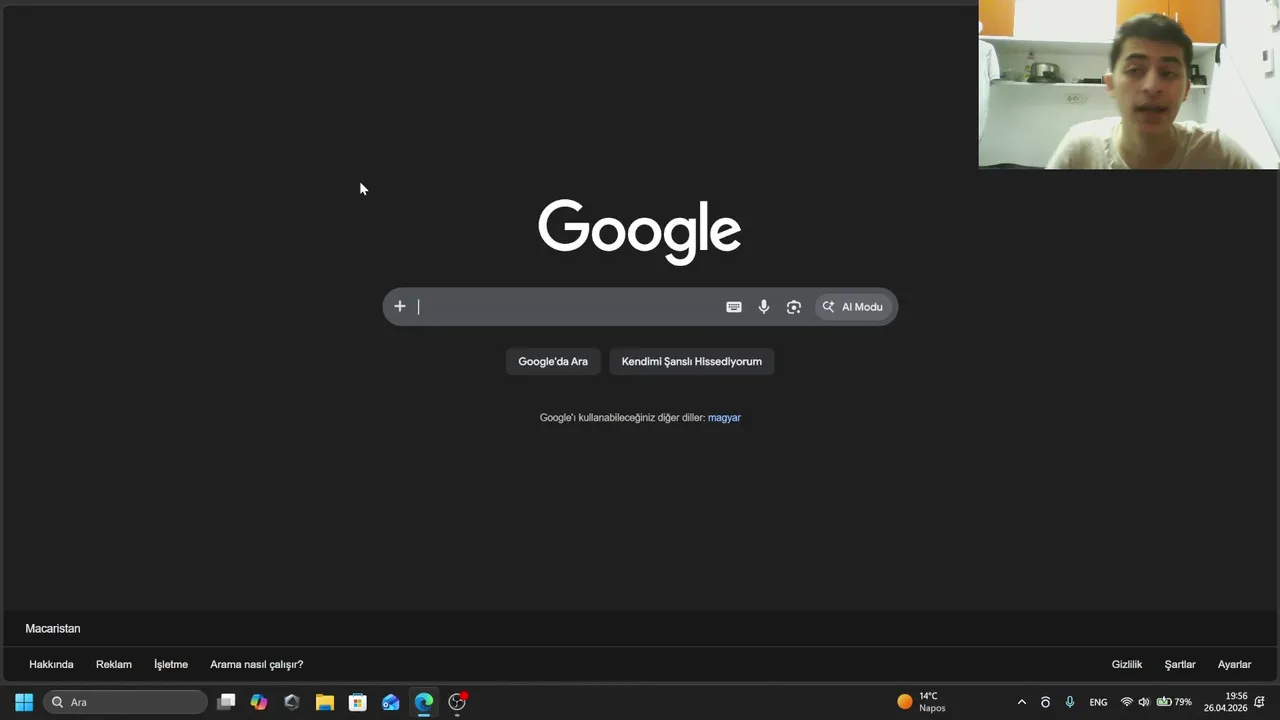Open the clock and date 19:56
This screenshot has width=1280, height=720.
(x=1228, y=702)
